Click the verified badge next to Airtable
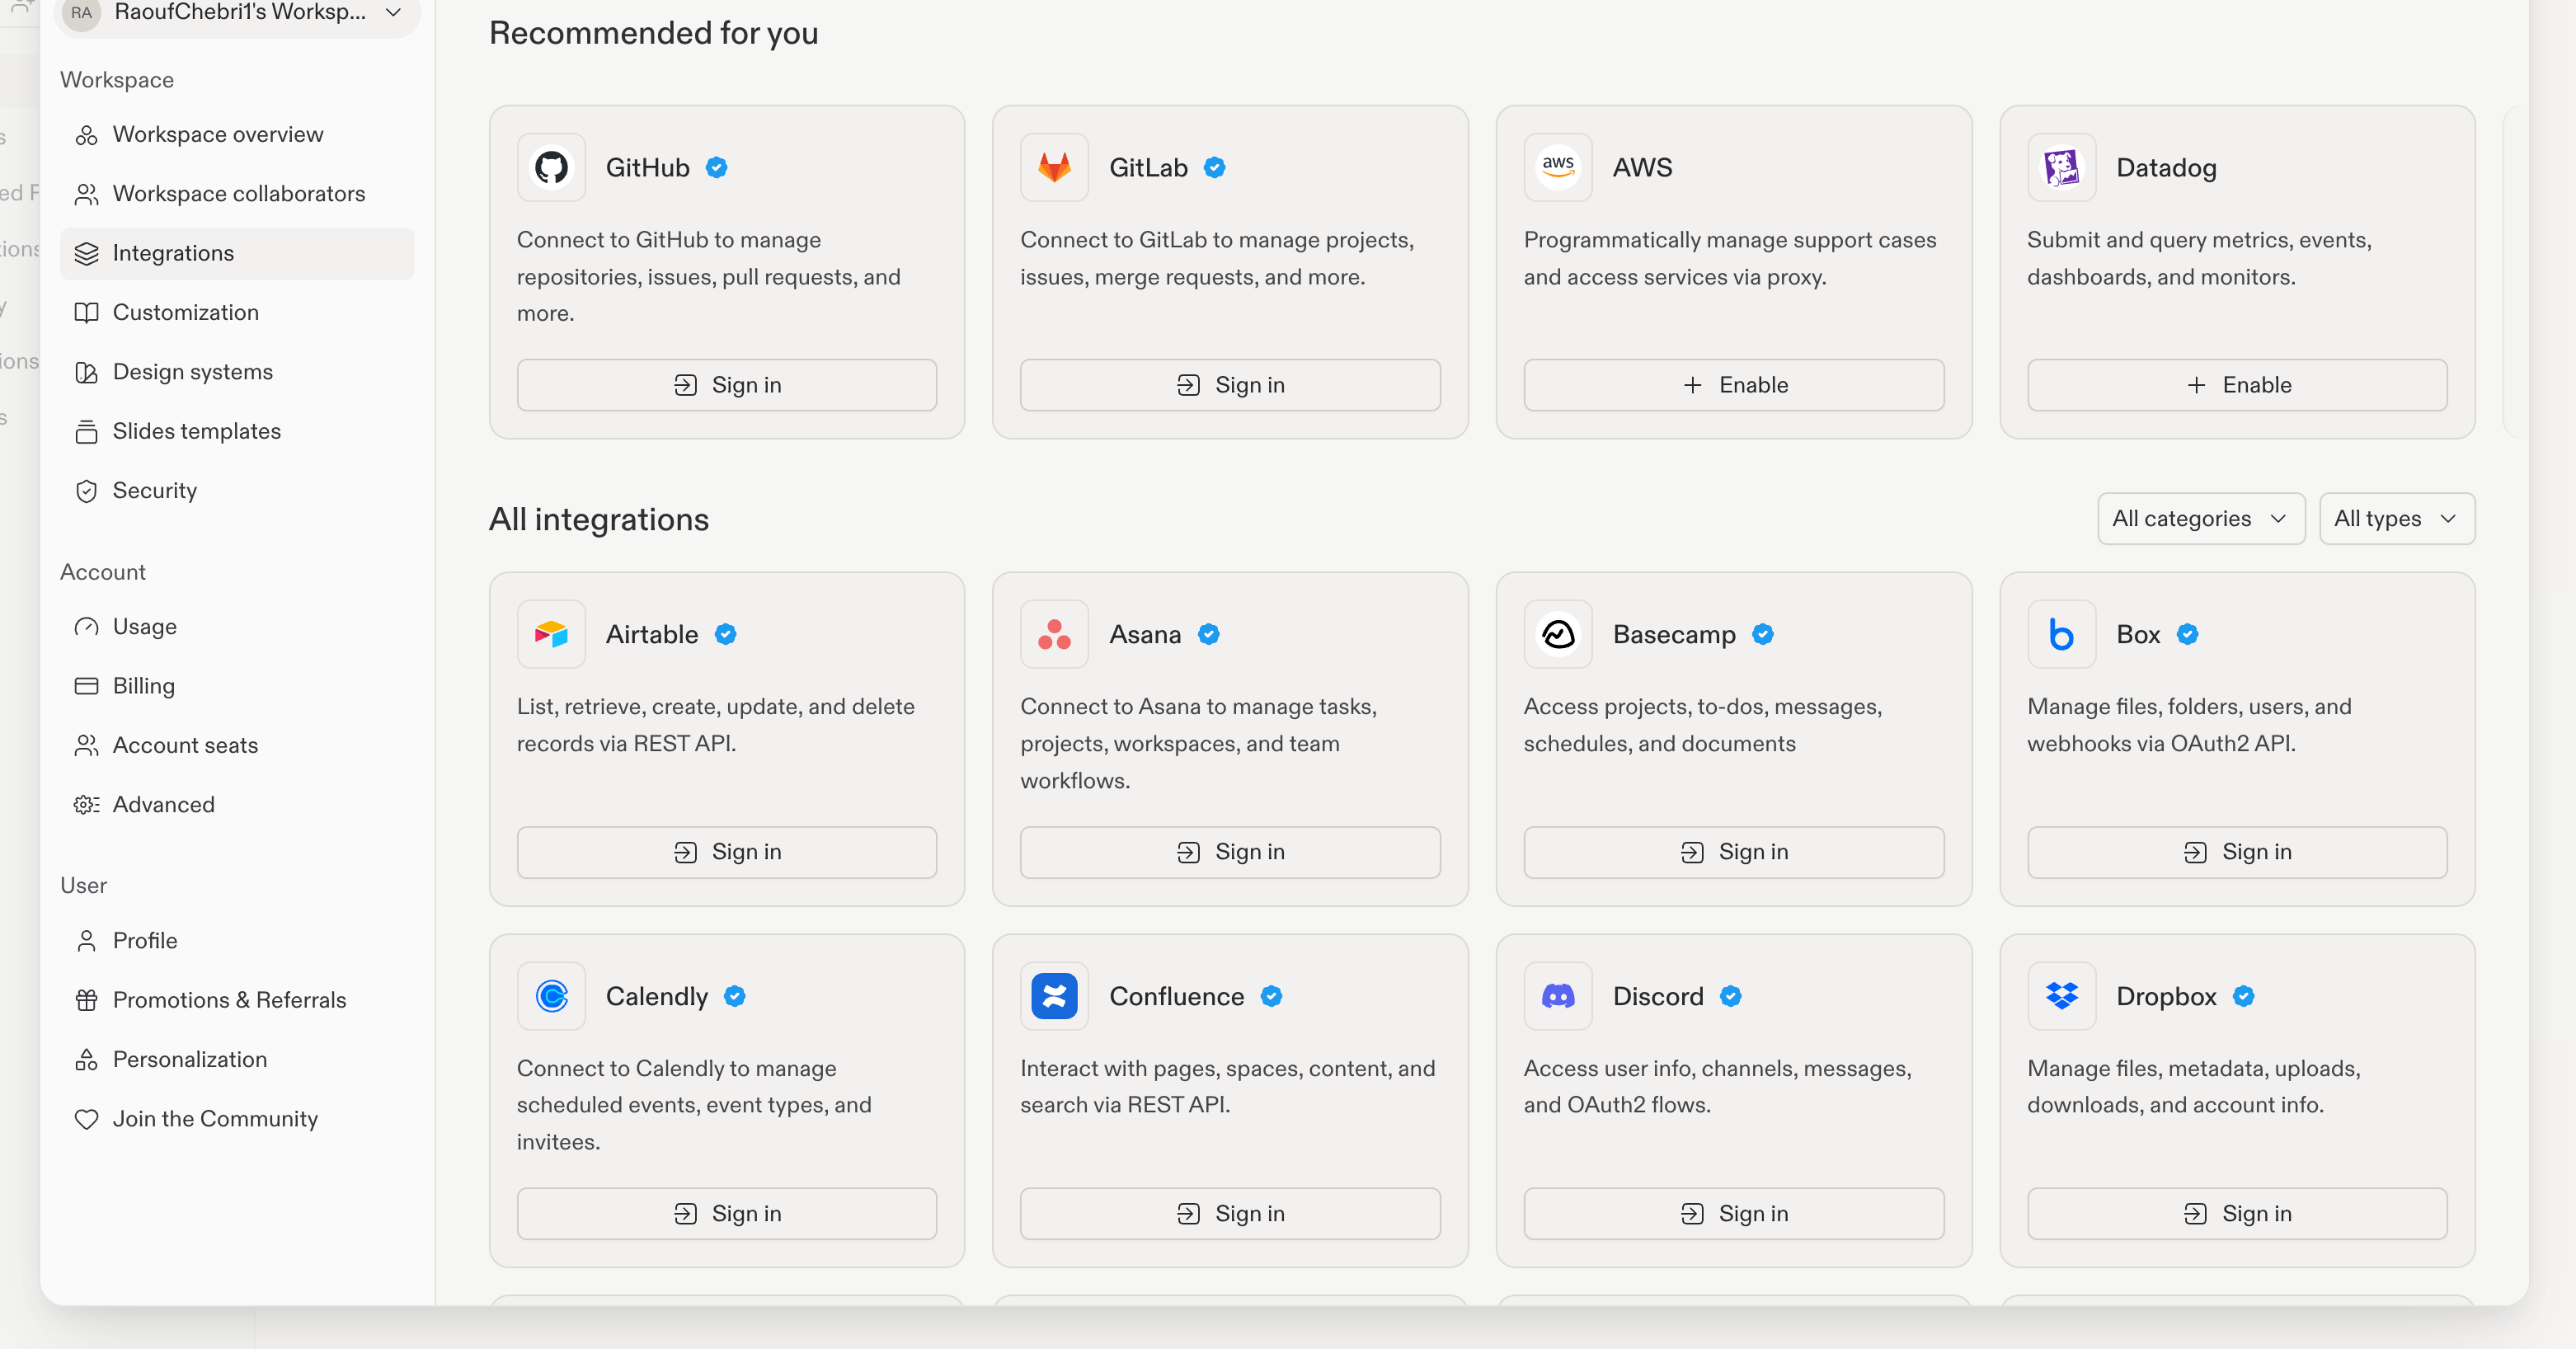 (x=725, y=634)
